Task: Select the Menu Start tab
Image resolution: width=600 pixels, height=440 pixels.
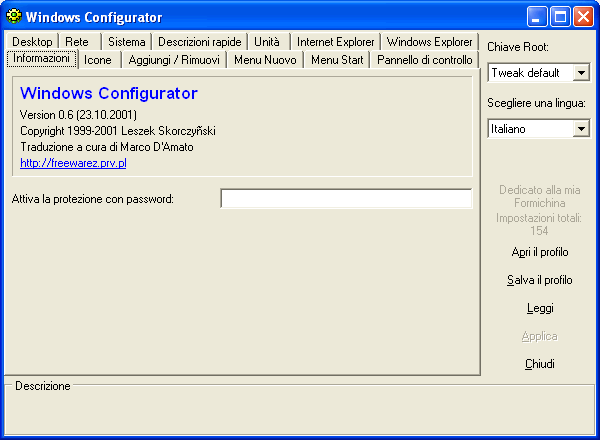Action: pyautogui.click(x=337, y=60)
